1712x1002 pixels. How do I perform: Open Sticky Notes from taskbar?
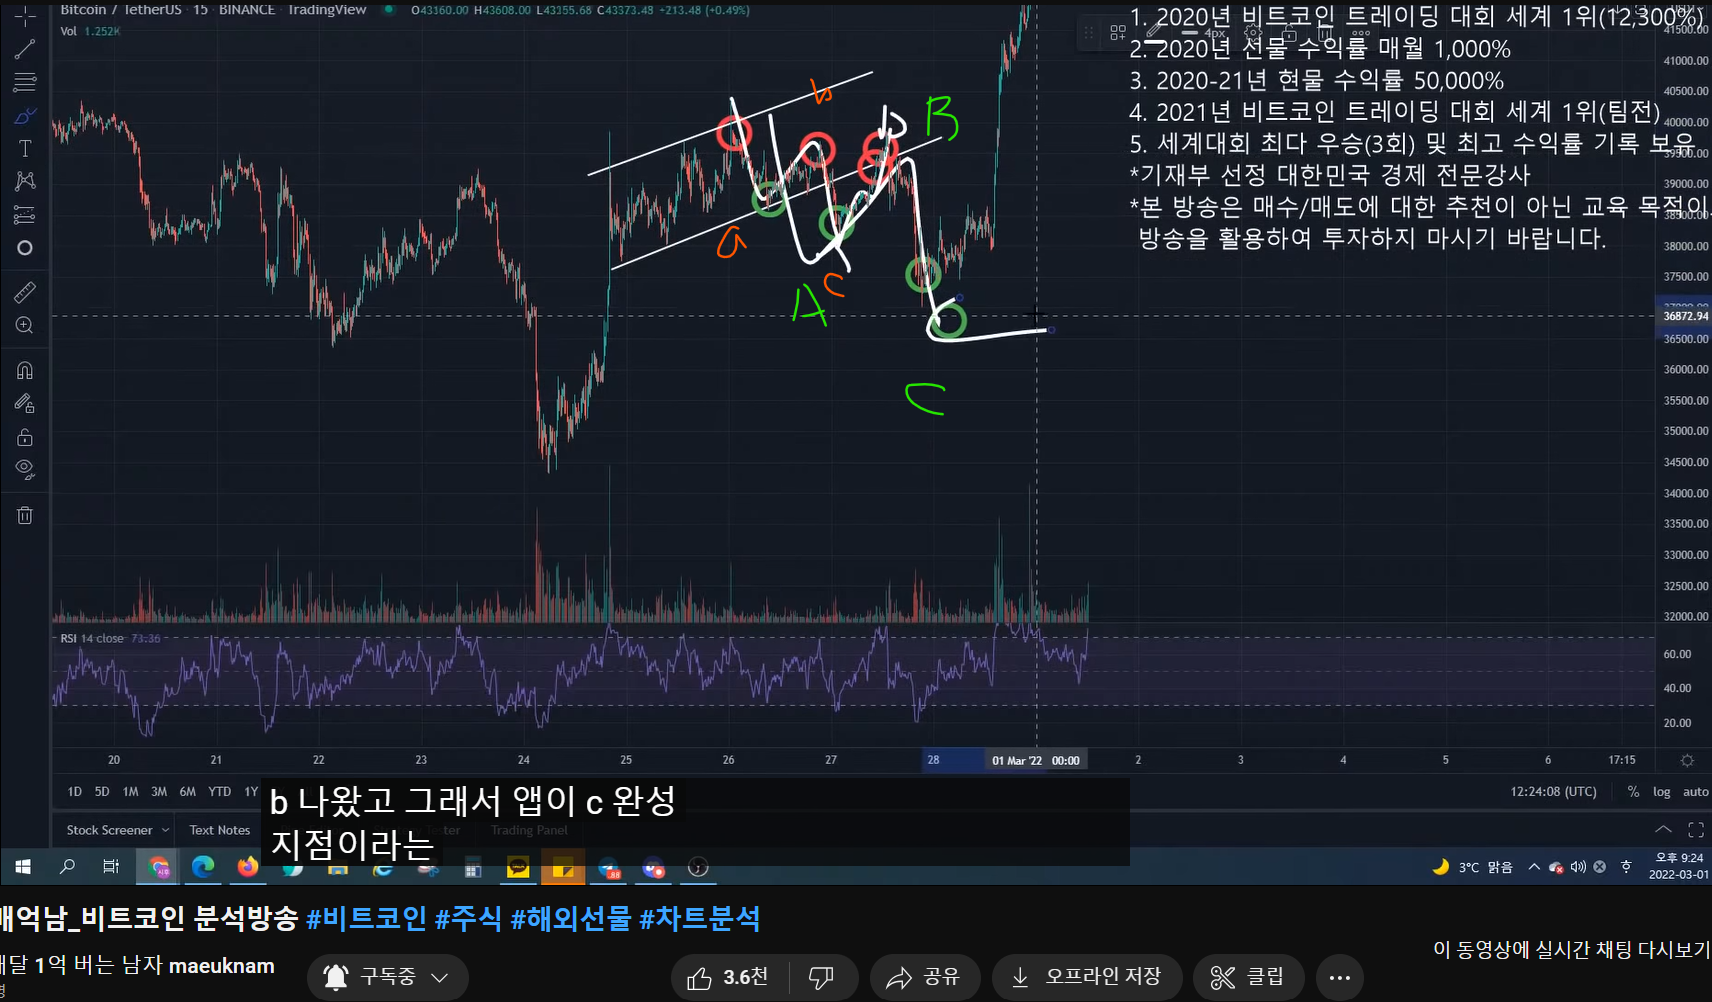pyautogui.click(x=563, y=867)
